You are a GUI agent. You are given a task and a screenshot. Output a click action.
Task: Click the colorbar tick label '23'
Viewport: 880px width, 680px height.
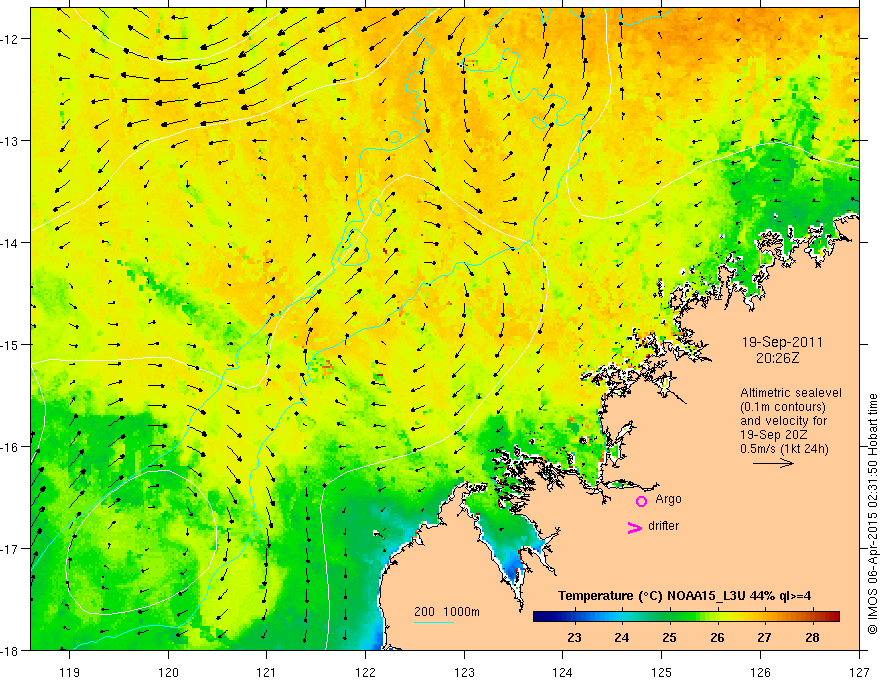(574, 638)
